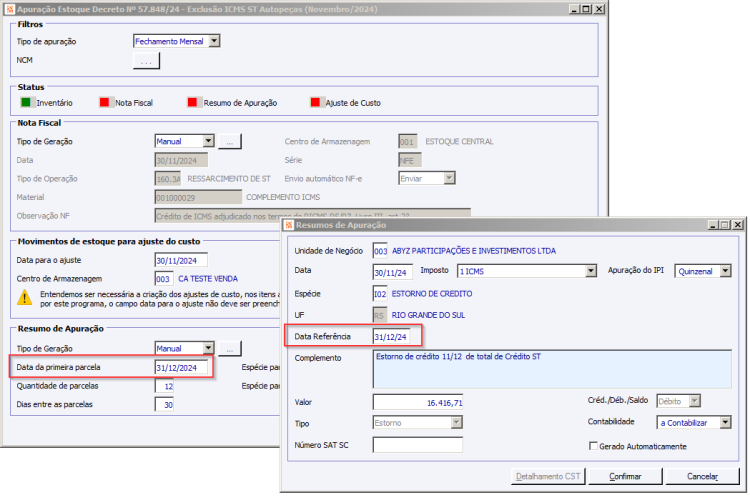This screenshot has width=750, height=500.
Task: Click the Tipo de Operação code field
Action: [x=168, y=179]
